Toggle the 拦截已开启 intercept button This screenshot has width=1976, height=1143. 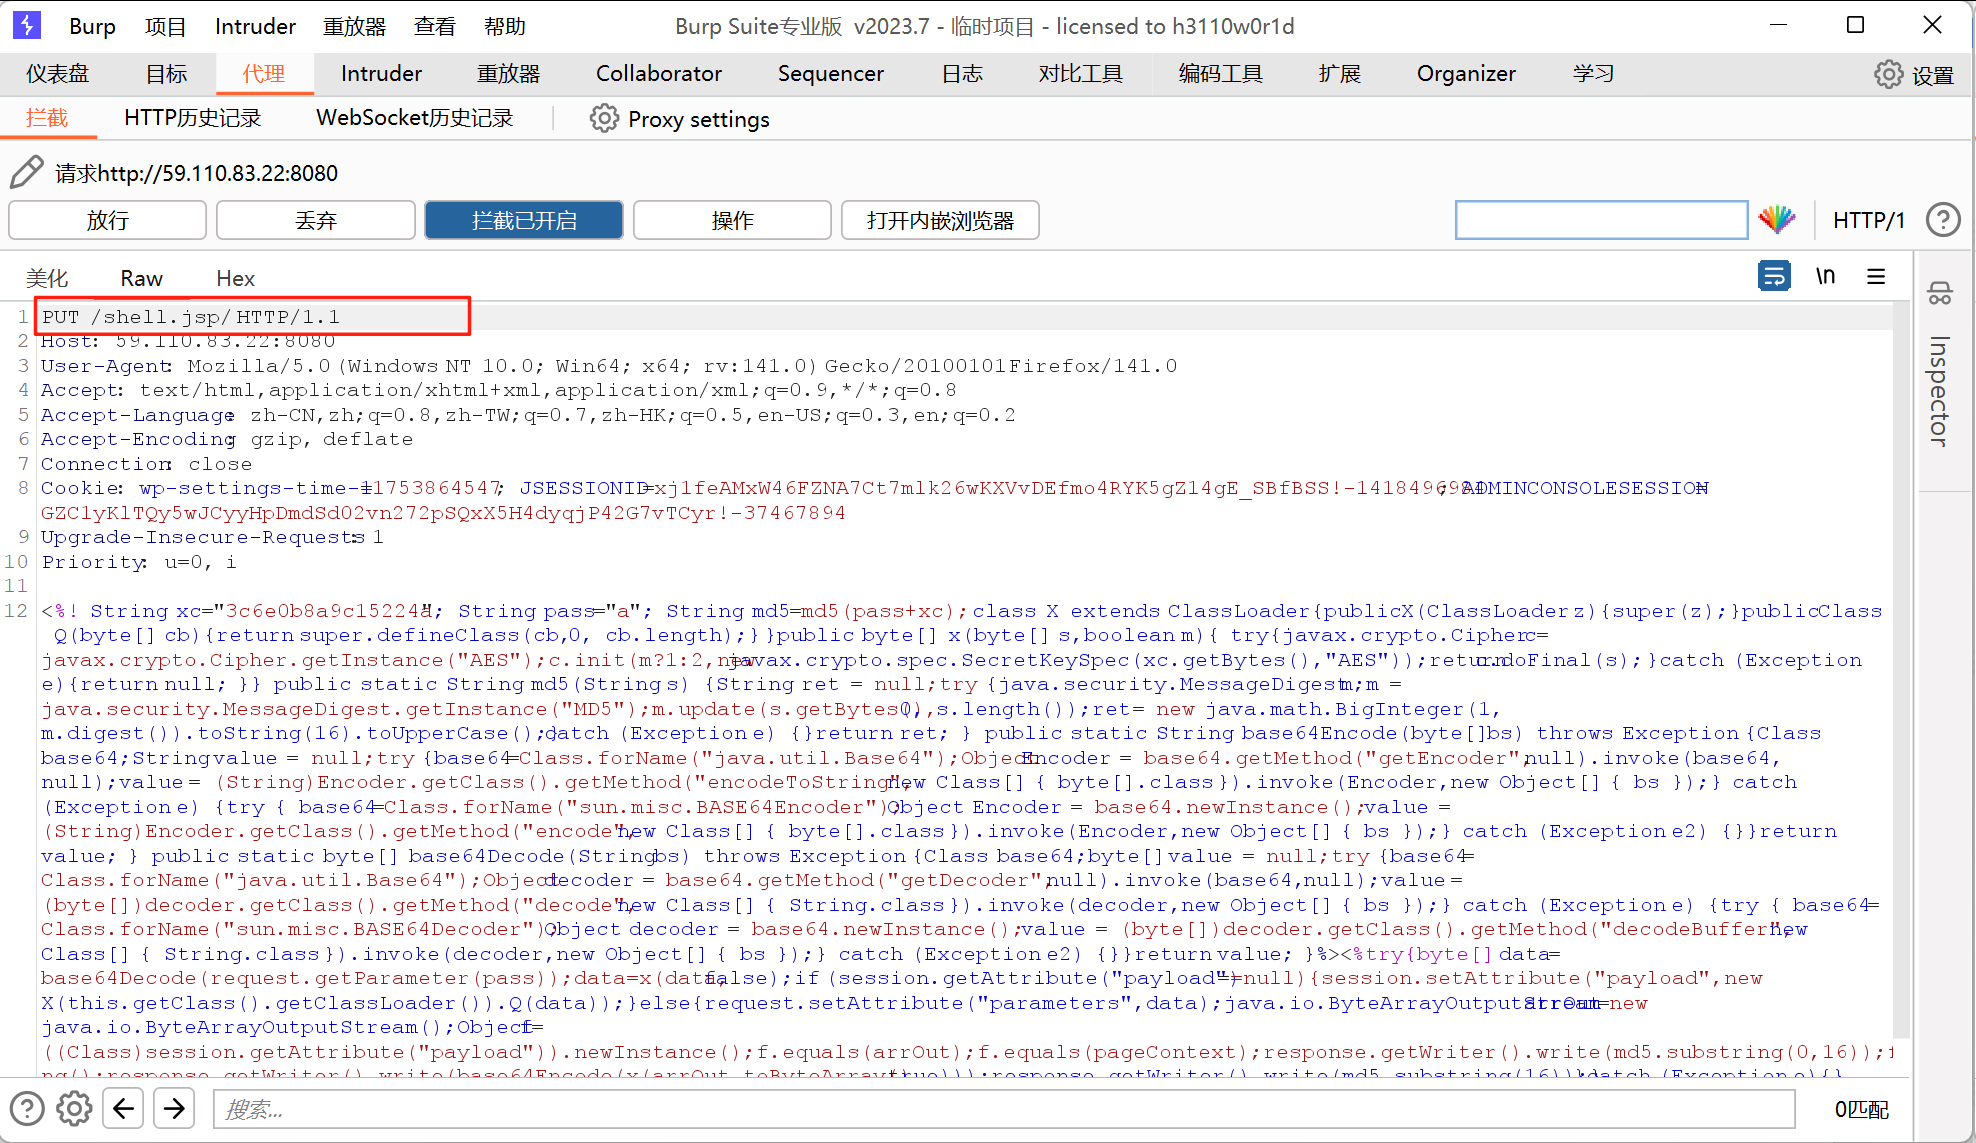pos(524,220)
